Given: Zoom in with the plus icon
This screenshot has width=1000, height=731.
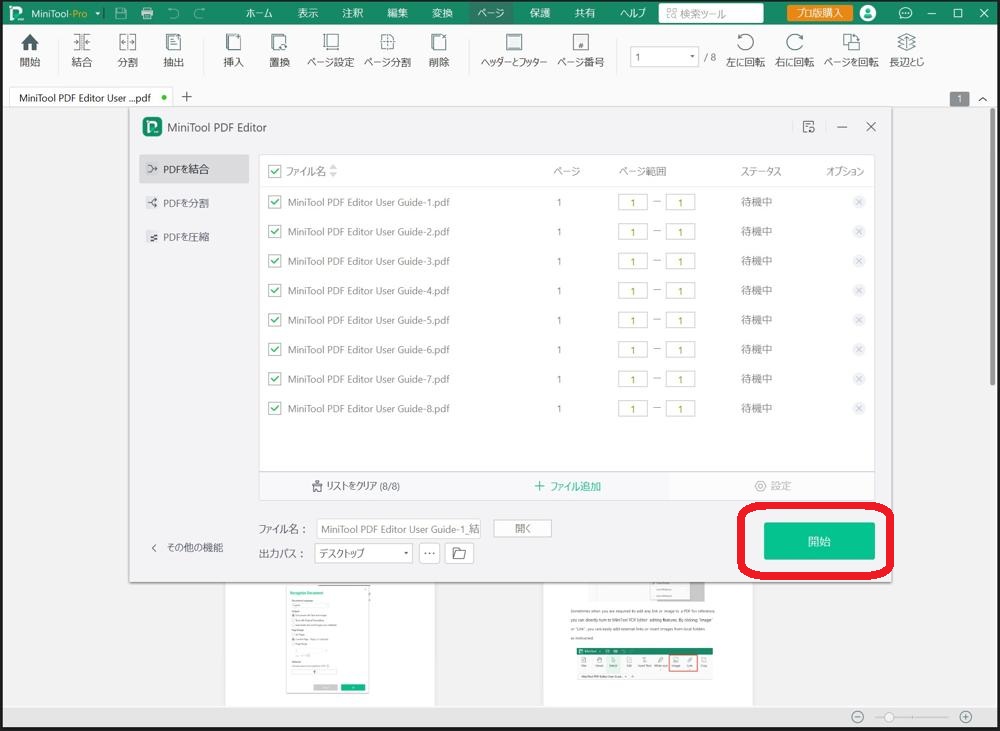Looking at the screenshot, I should pyautogui.click(x=966, y=717).
